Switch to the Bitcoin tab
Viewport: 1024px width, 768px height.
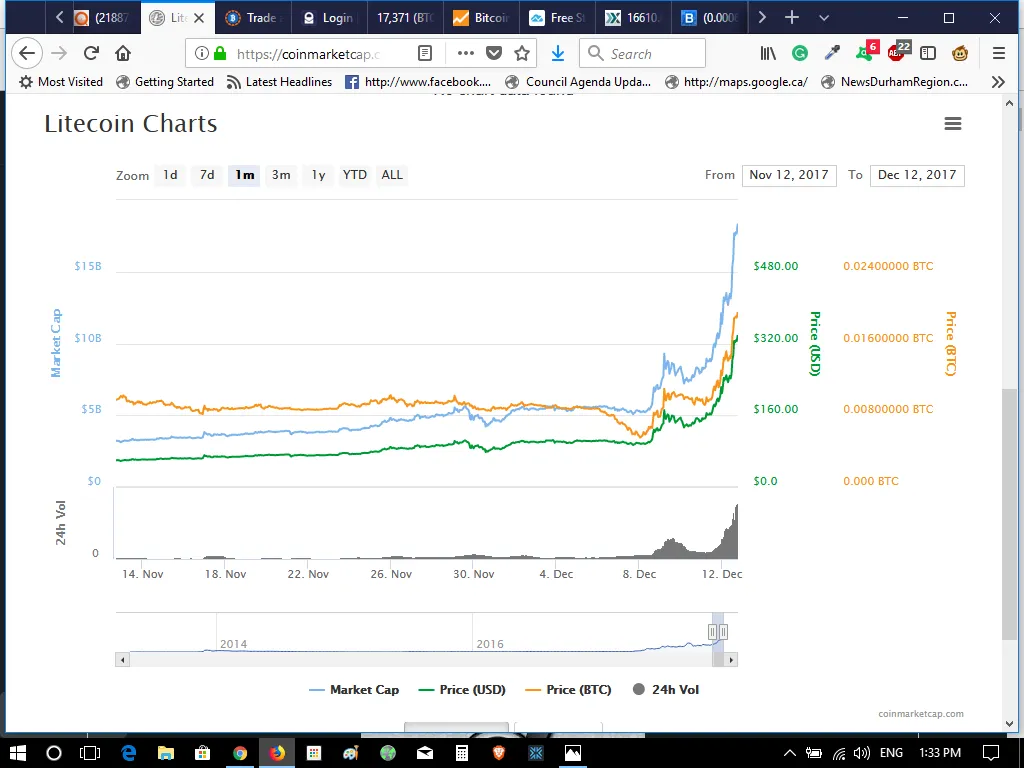point(481,18)
